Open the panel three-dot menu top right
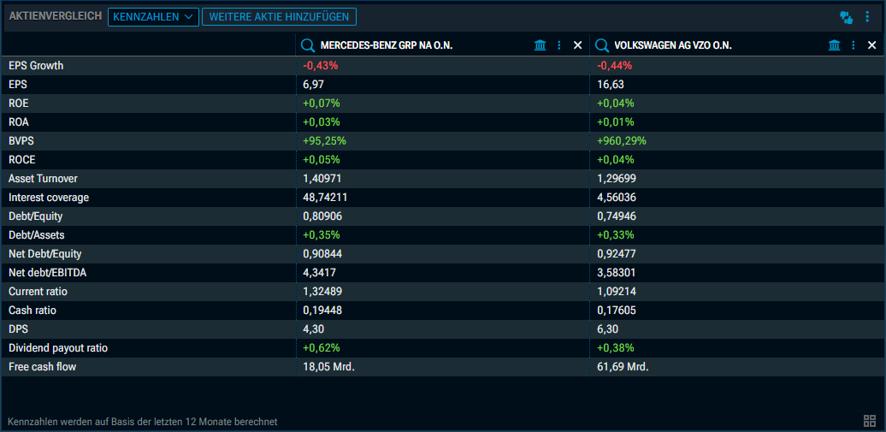The width and height of the screenshot is (886, 432). click(x=867, y=17)
